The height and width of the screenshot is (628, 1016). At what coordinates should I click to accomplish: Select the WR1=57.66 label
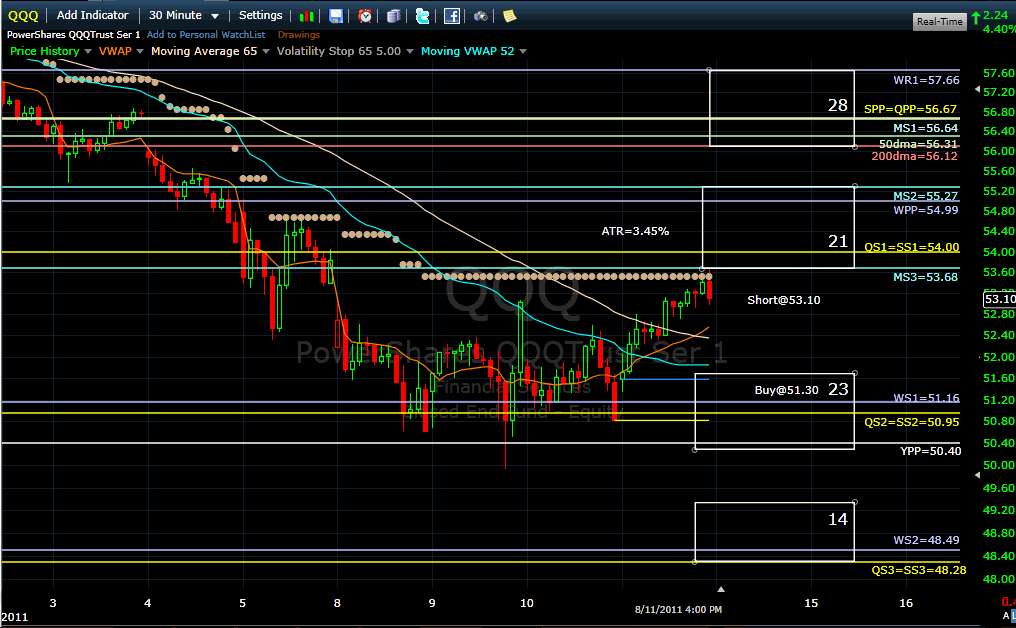(x=926, y=80)
